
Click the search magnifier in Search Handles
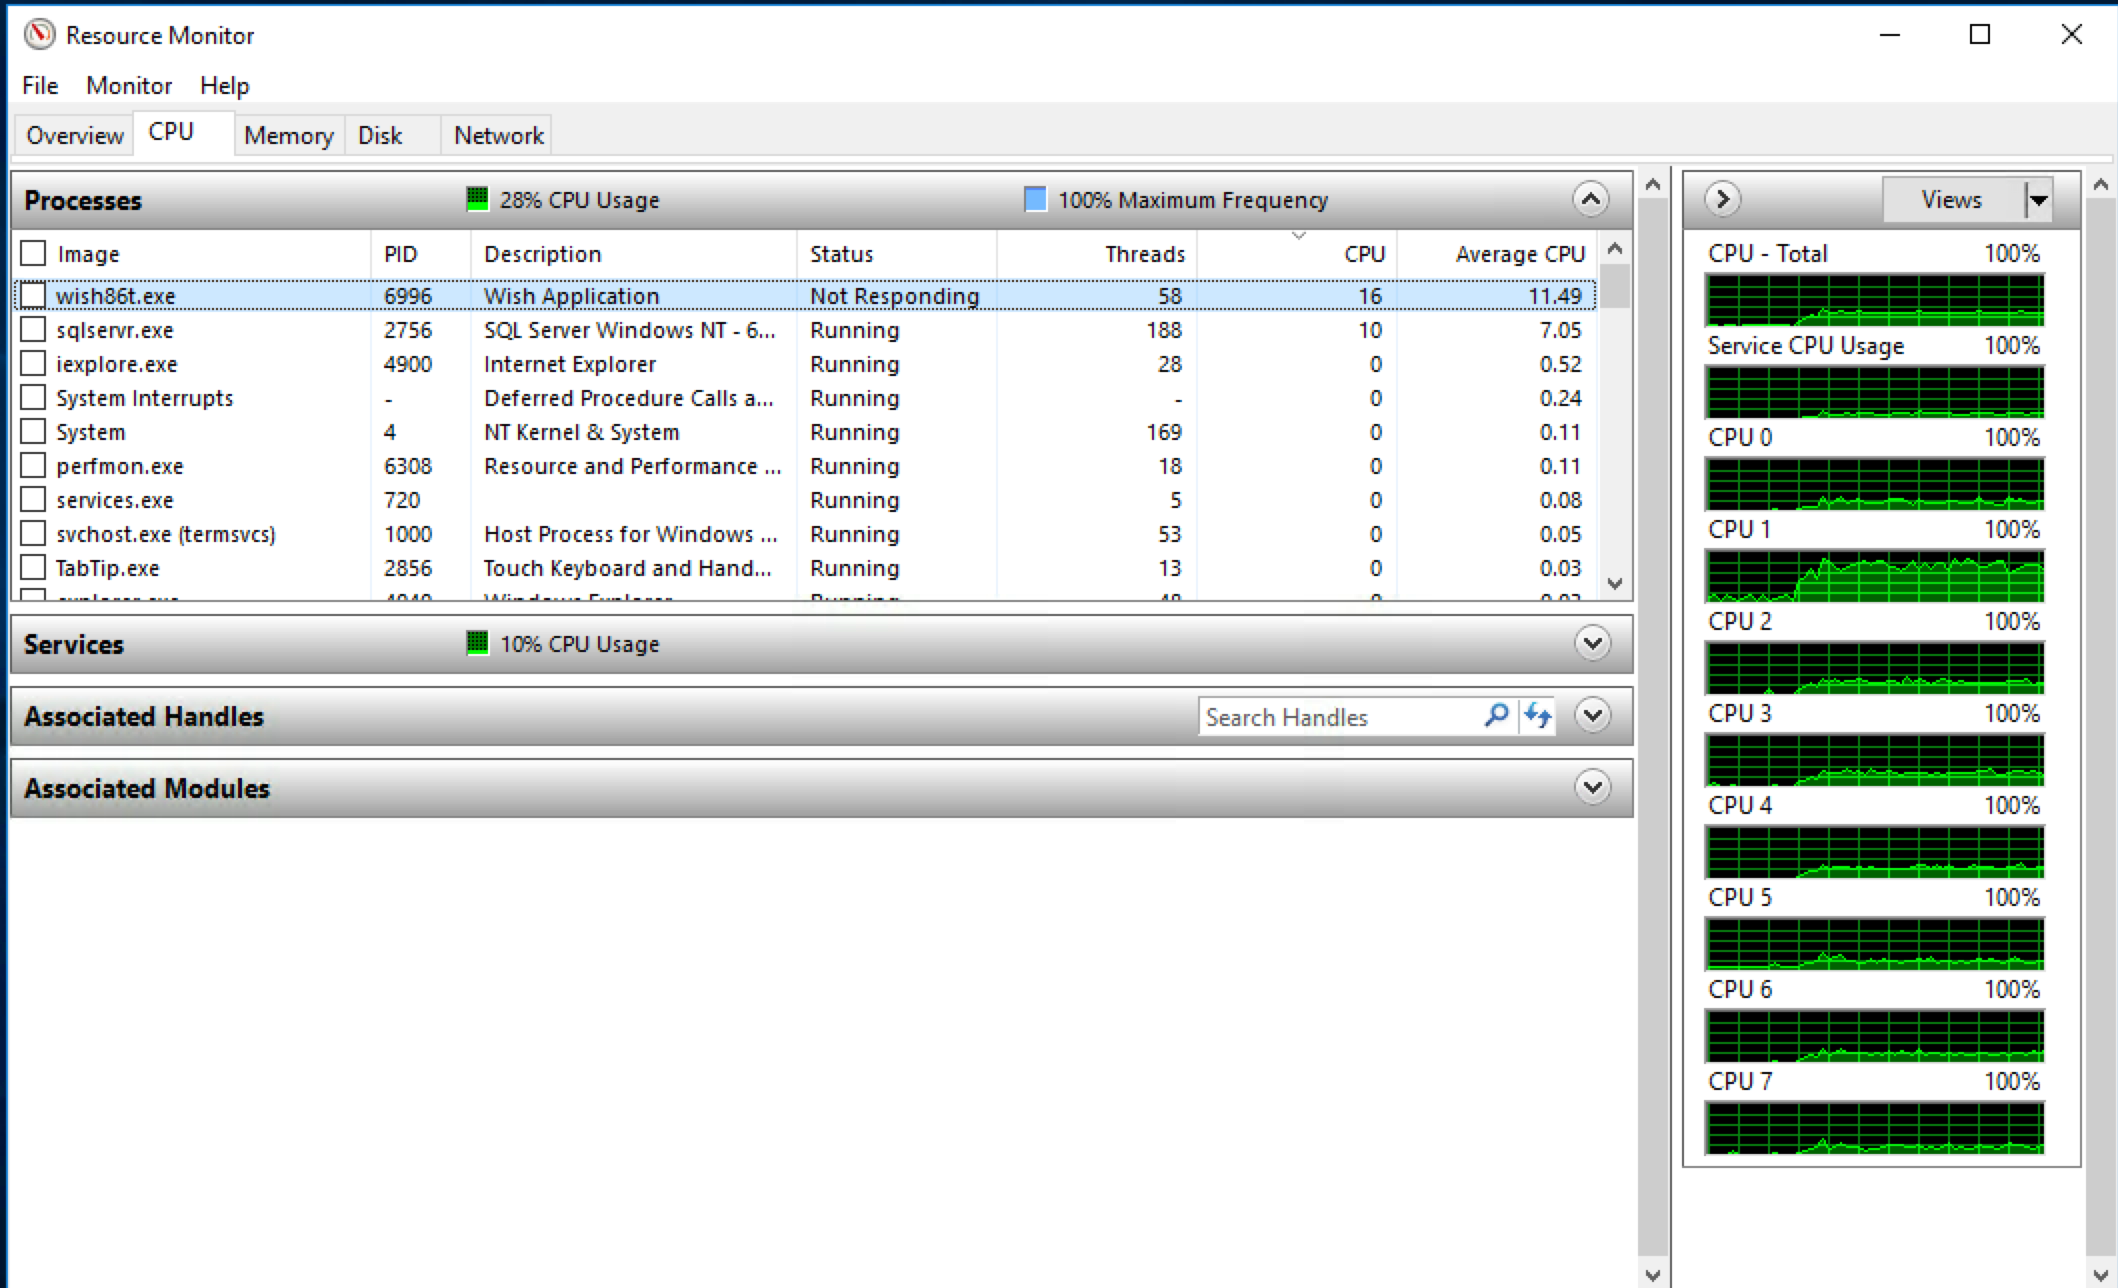1496,716
